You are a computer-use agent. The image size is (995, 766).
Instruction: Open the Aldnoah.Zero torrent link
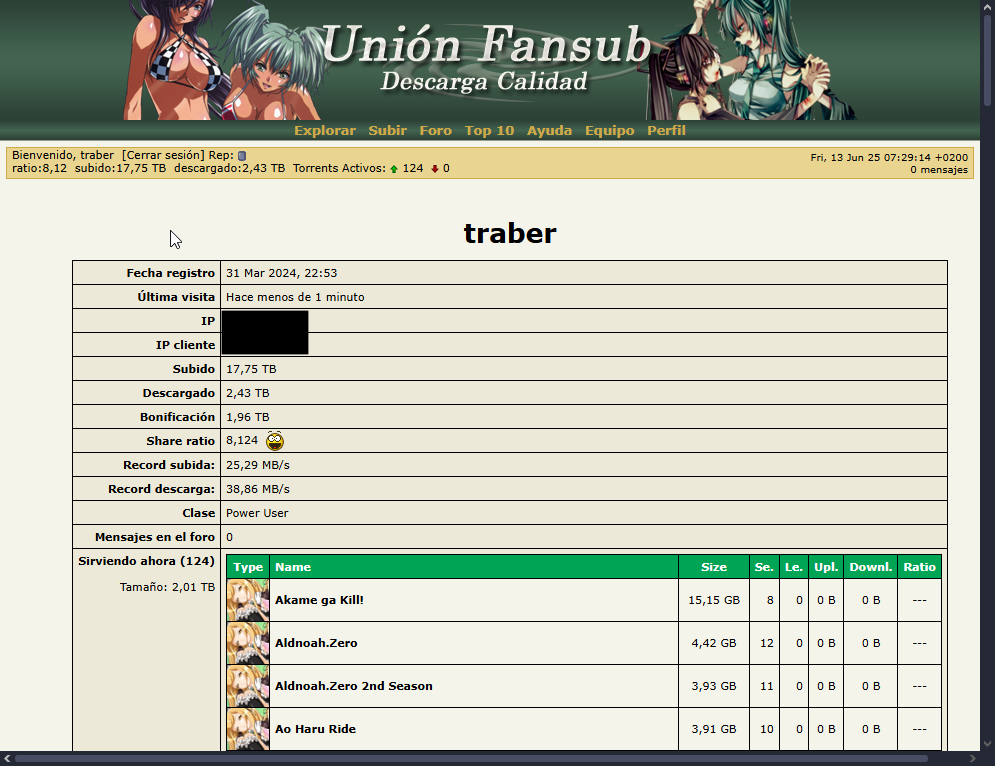[316, 643]
